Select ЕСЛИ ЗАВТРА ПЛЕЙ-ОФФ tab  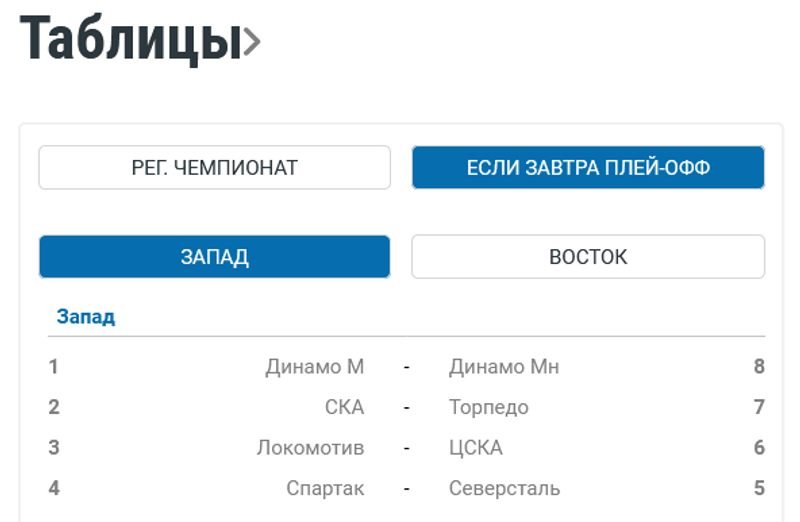[588, 168]
